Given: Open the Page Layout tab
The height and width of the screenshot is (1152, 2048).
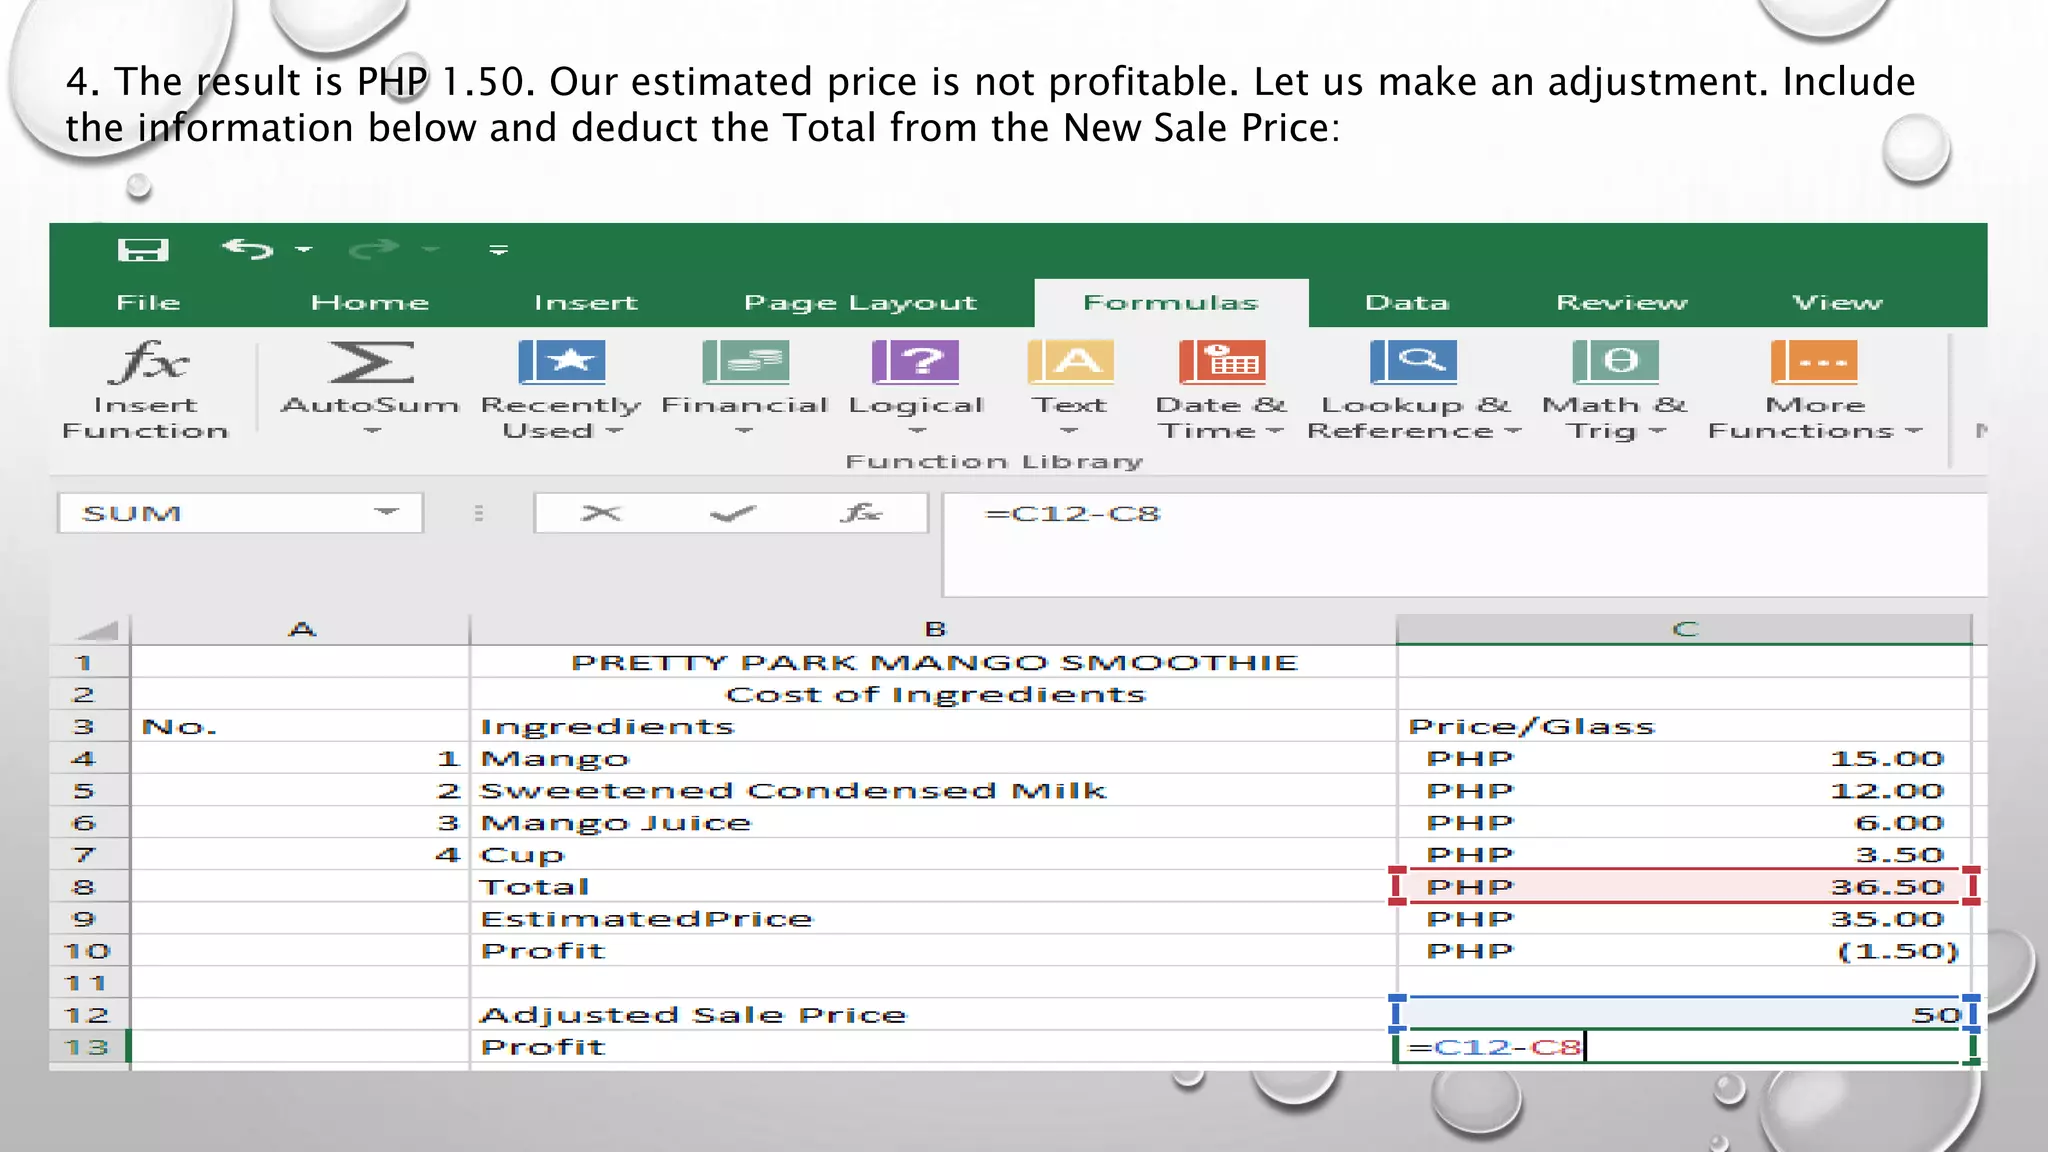Looking at the screenshot, I should coord(860,302).
